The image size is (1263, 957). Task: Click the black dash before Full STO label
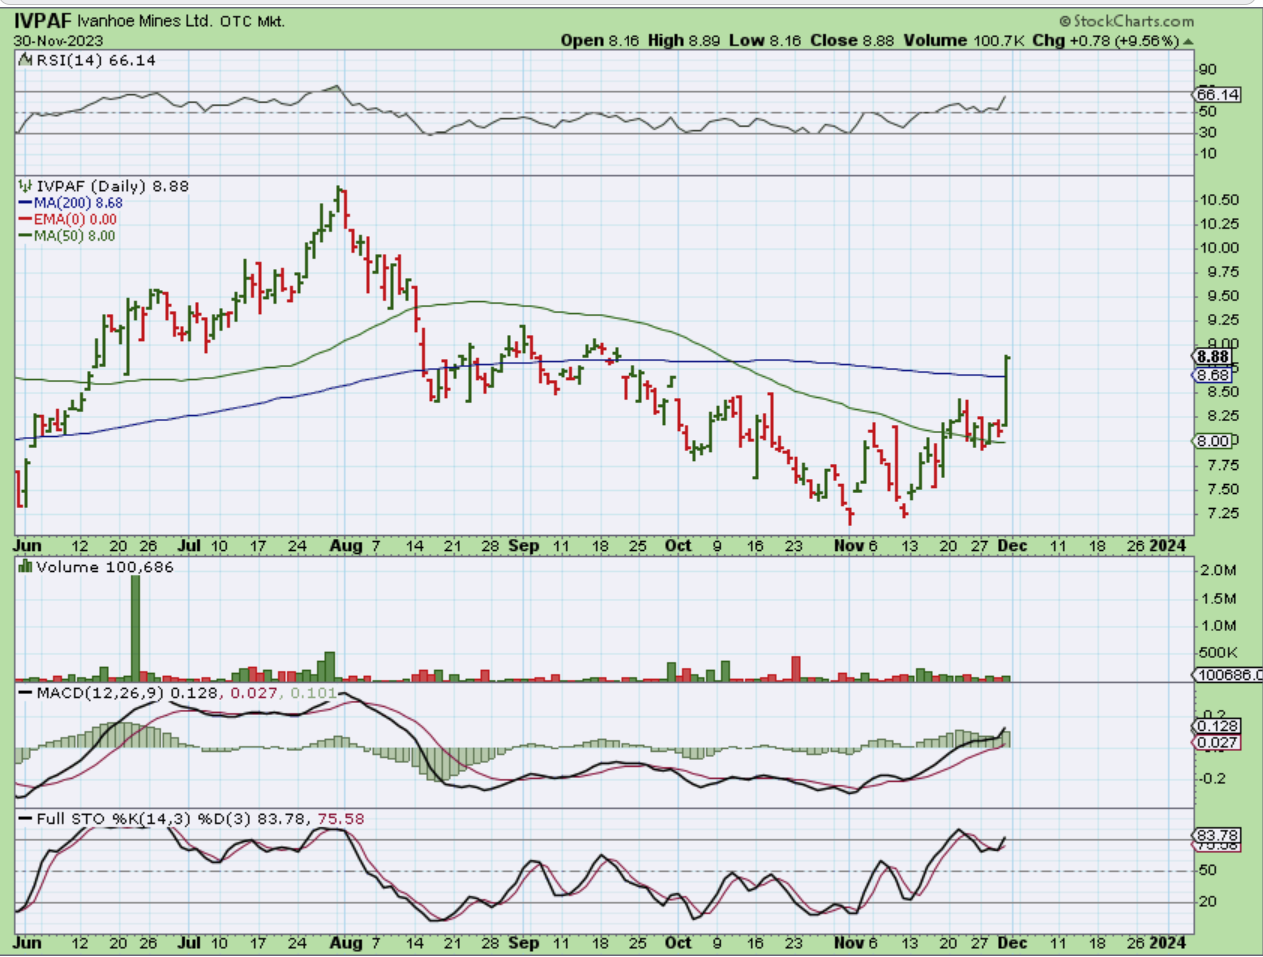tap(26, 819)
